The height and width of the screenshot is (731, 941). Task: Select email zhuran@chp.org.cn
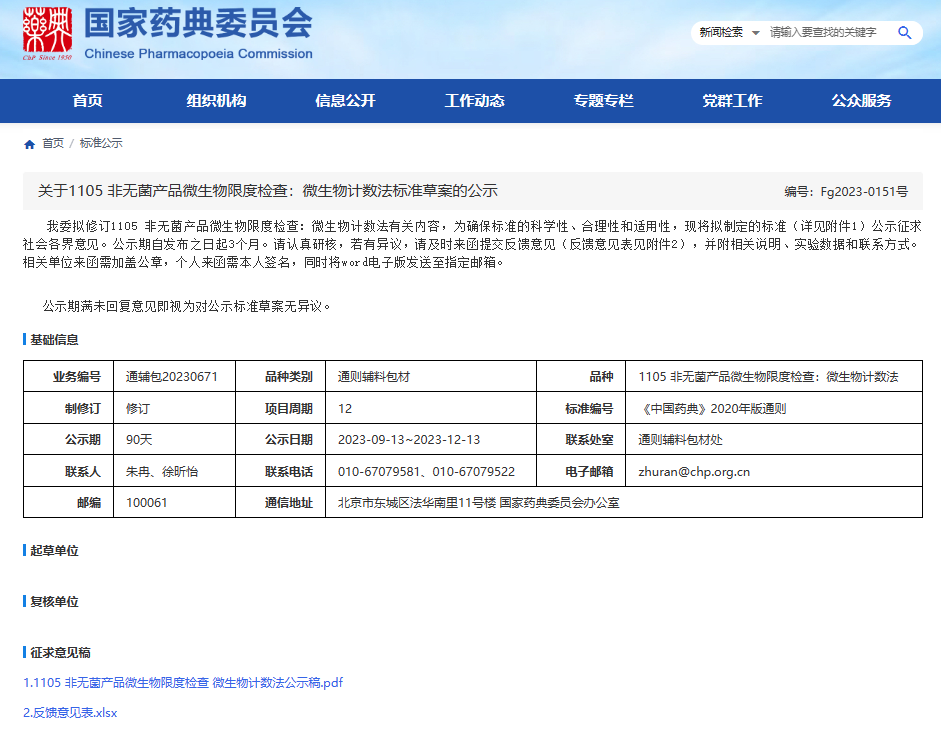[x=694, y=472]
